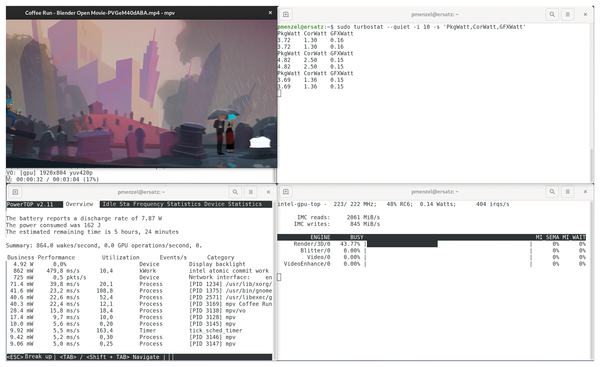Screen dimensions: 600x367
Task: Open hamburger menu in the intel-gpu-top terminal
Action: point(567,192)
